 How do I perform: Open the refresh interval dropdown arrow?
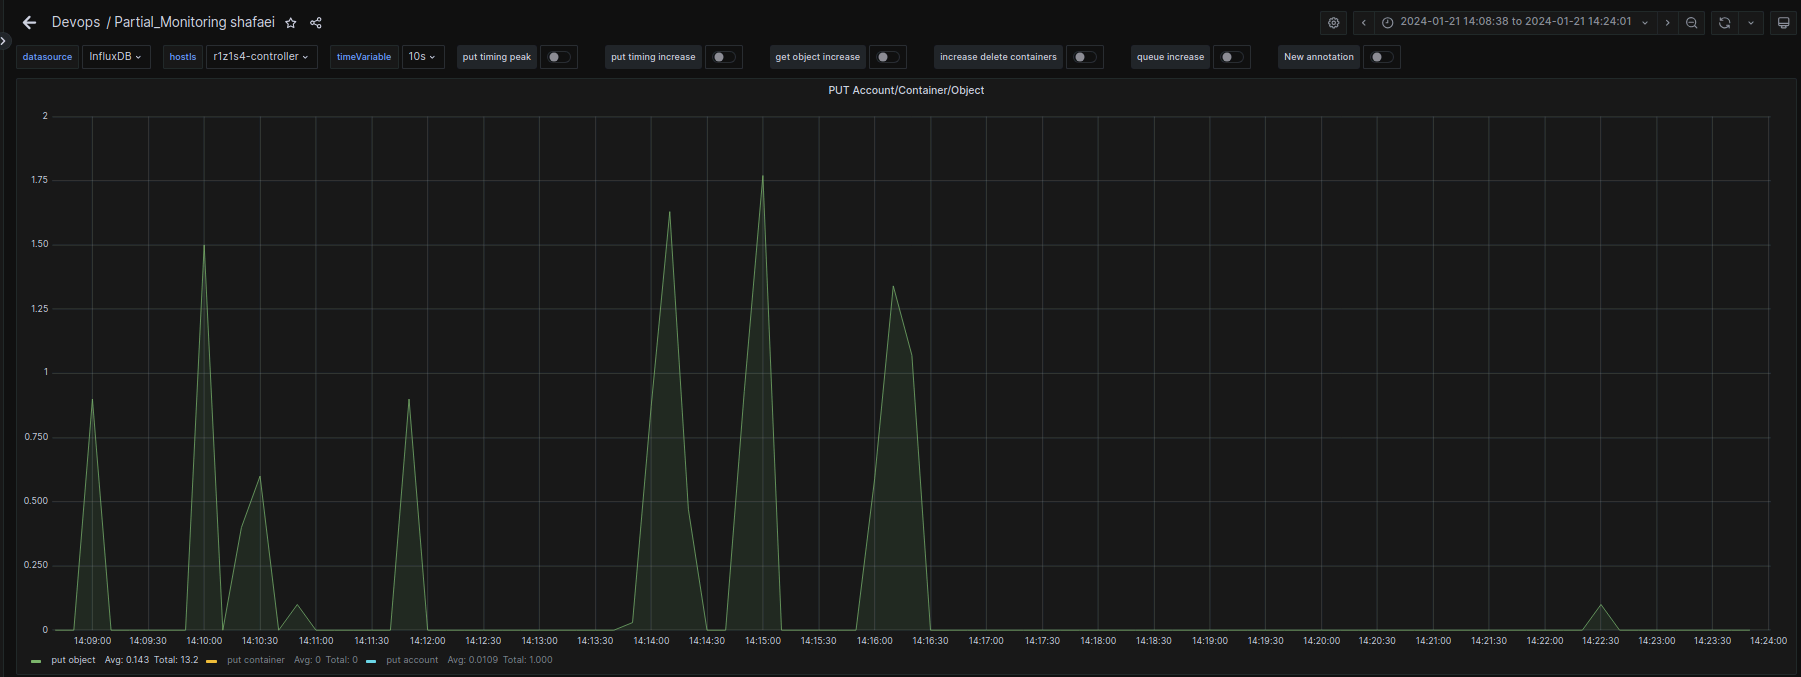[x=1750, y=22]
